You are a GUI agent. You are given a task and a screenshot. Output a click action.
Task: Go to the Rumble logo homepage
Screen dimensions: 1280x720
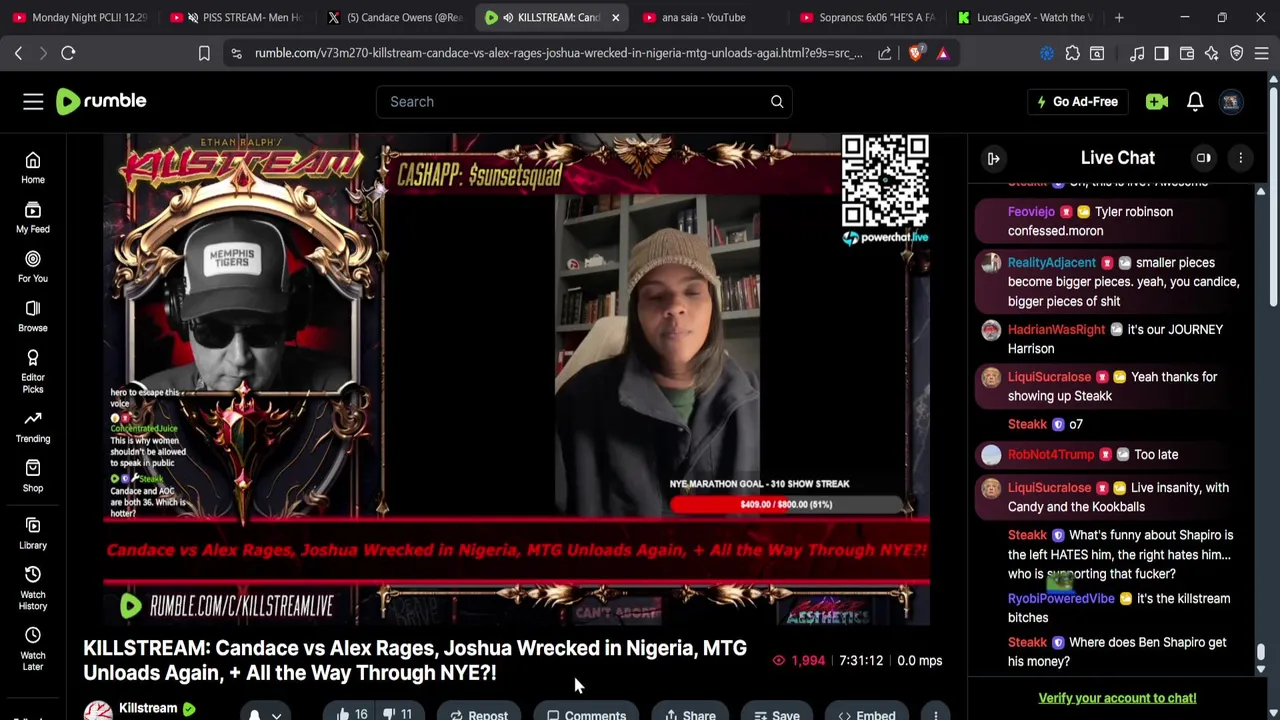click(101, 101)
